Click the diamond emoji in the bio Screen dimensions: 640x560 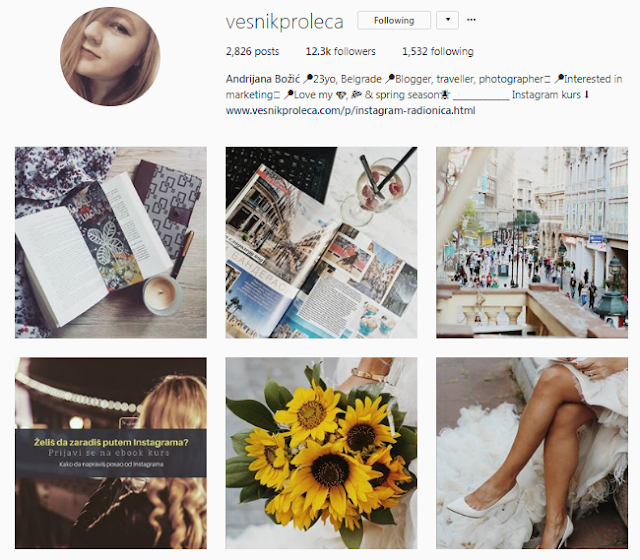click(x=341, y=95)
